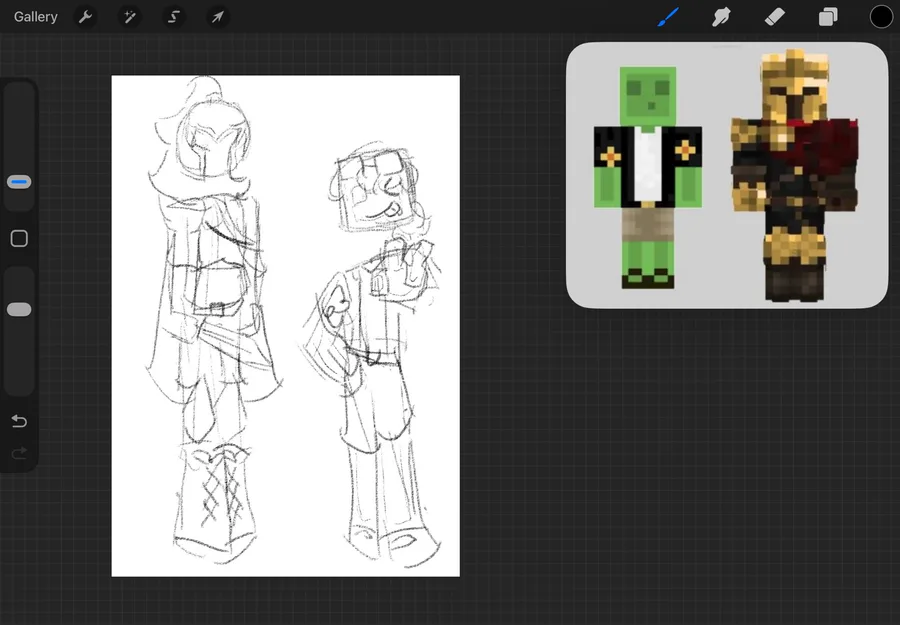Screen dimensions: 900x625
Task: Undo the last stroke with undo arrow
Action: click(x=19, y=421)
